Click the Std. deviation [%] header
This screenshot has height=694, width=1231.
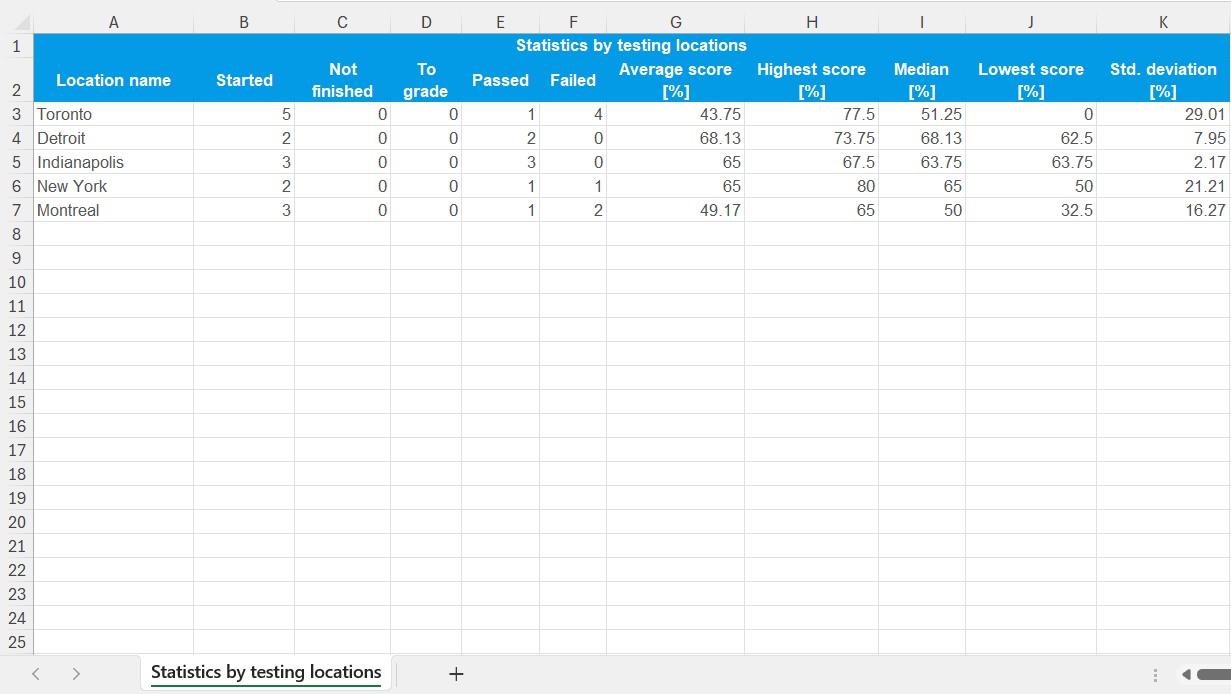point(1163,80)
